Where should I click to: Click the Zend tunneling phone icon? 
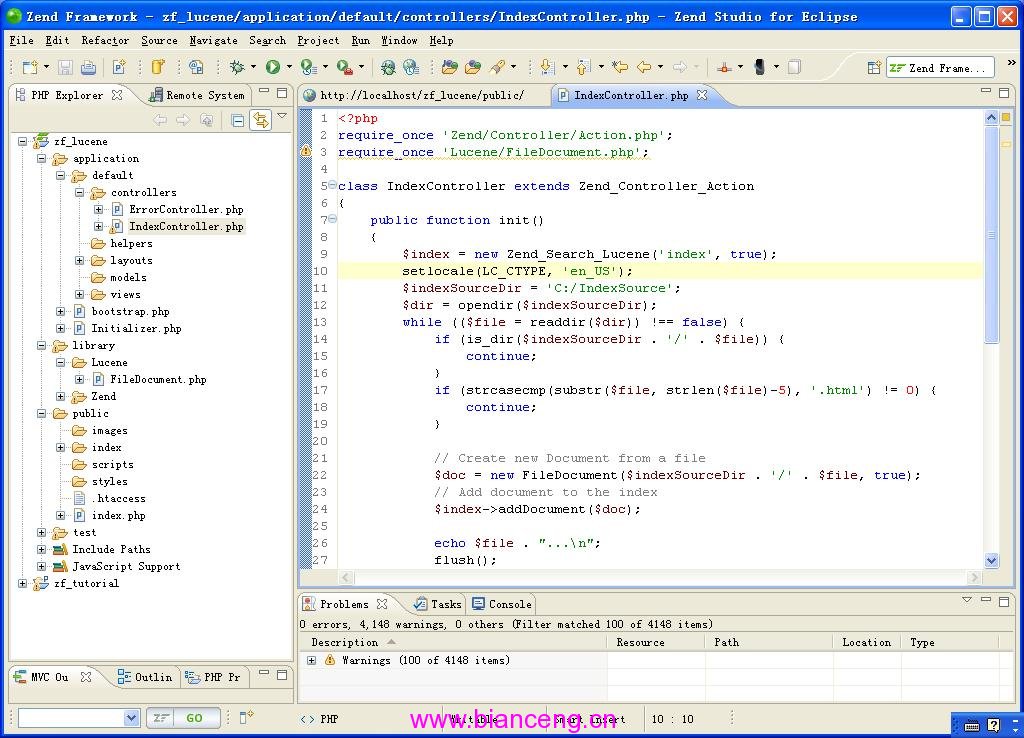(760, 67)
